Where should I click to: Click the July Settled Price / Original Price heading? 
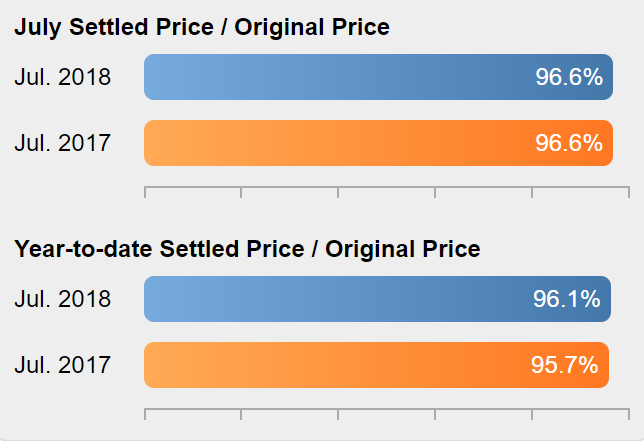pyautogui.click(x=202, y=28)
